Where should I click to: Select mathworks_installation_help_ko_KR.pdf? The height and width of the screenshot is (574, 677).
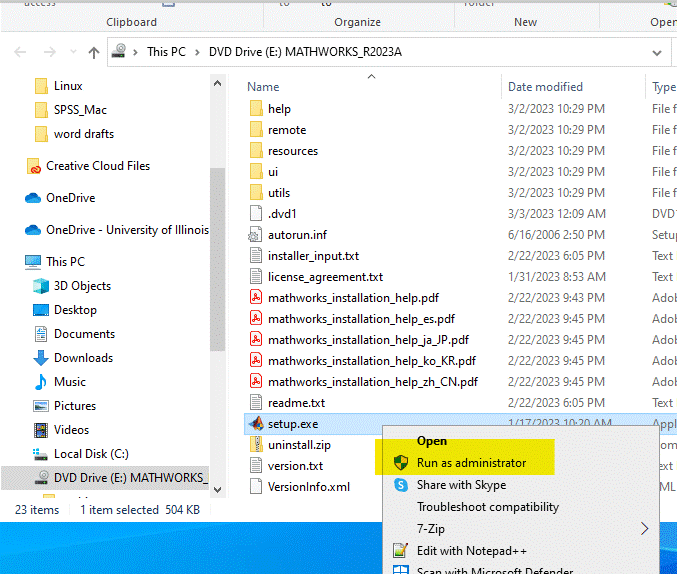[x=363, y=361]
